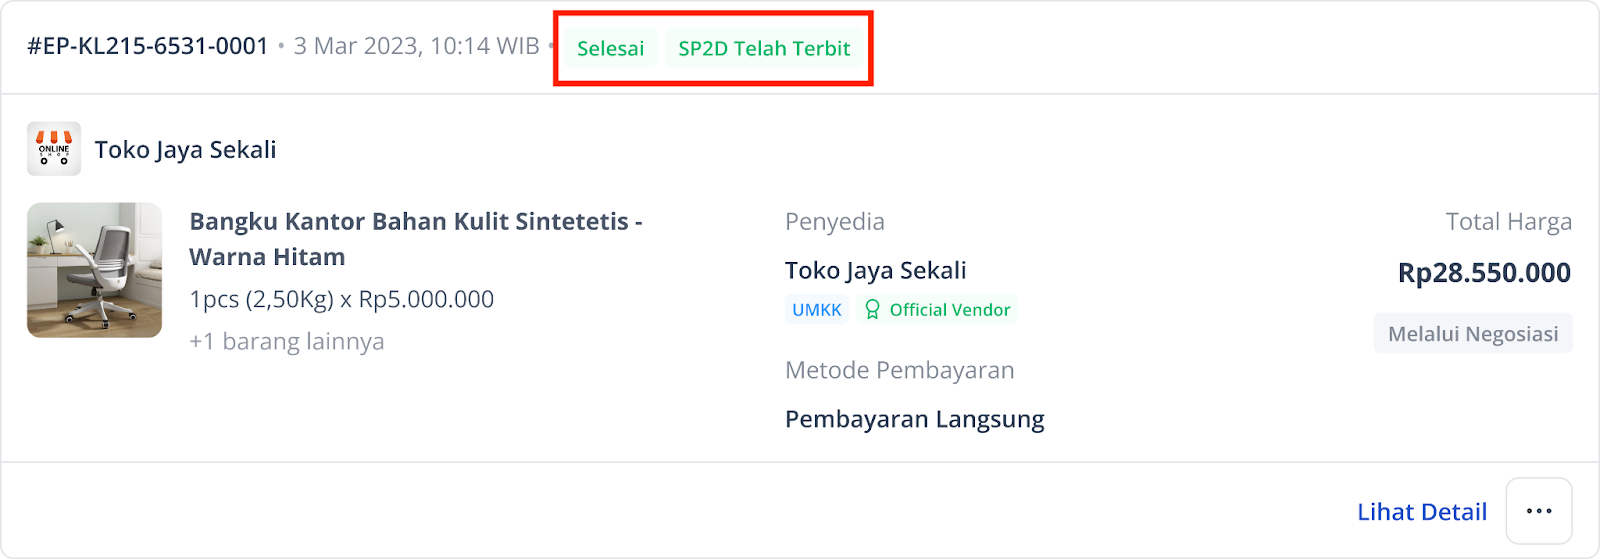
Task: Click the SP2D Telah Terbit status badge
Action: click(764, 48)
